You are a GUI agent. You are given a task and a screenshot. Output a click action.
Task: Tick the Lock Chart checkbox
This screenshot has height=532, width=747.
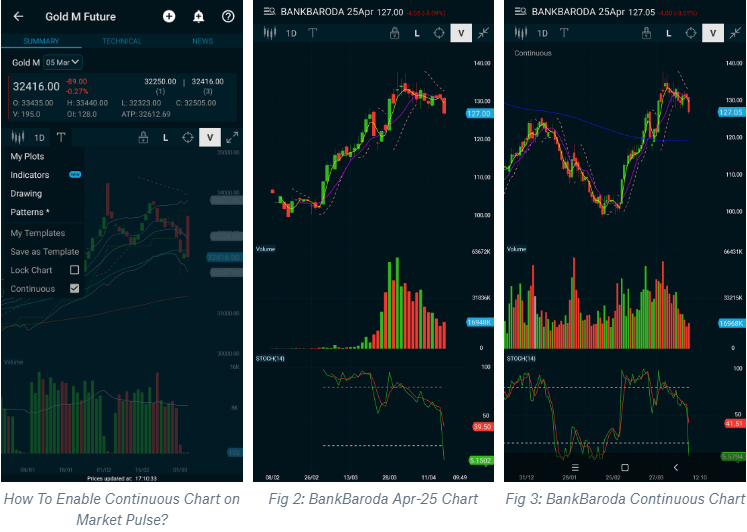click(x=74, y=270)
